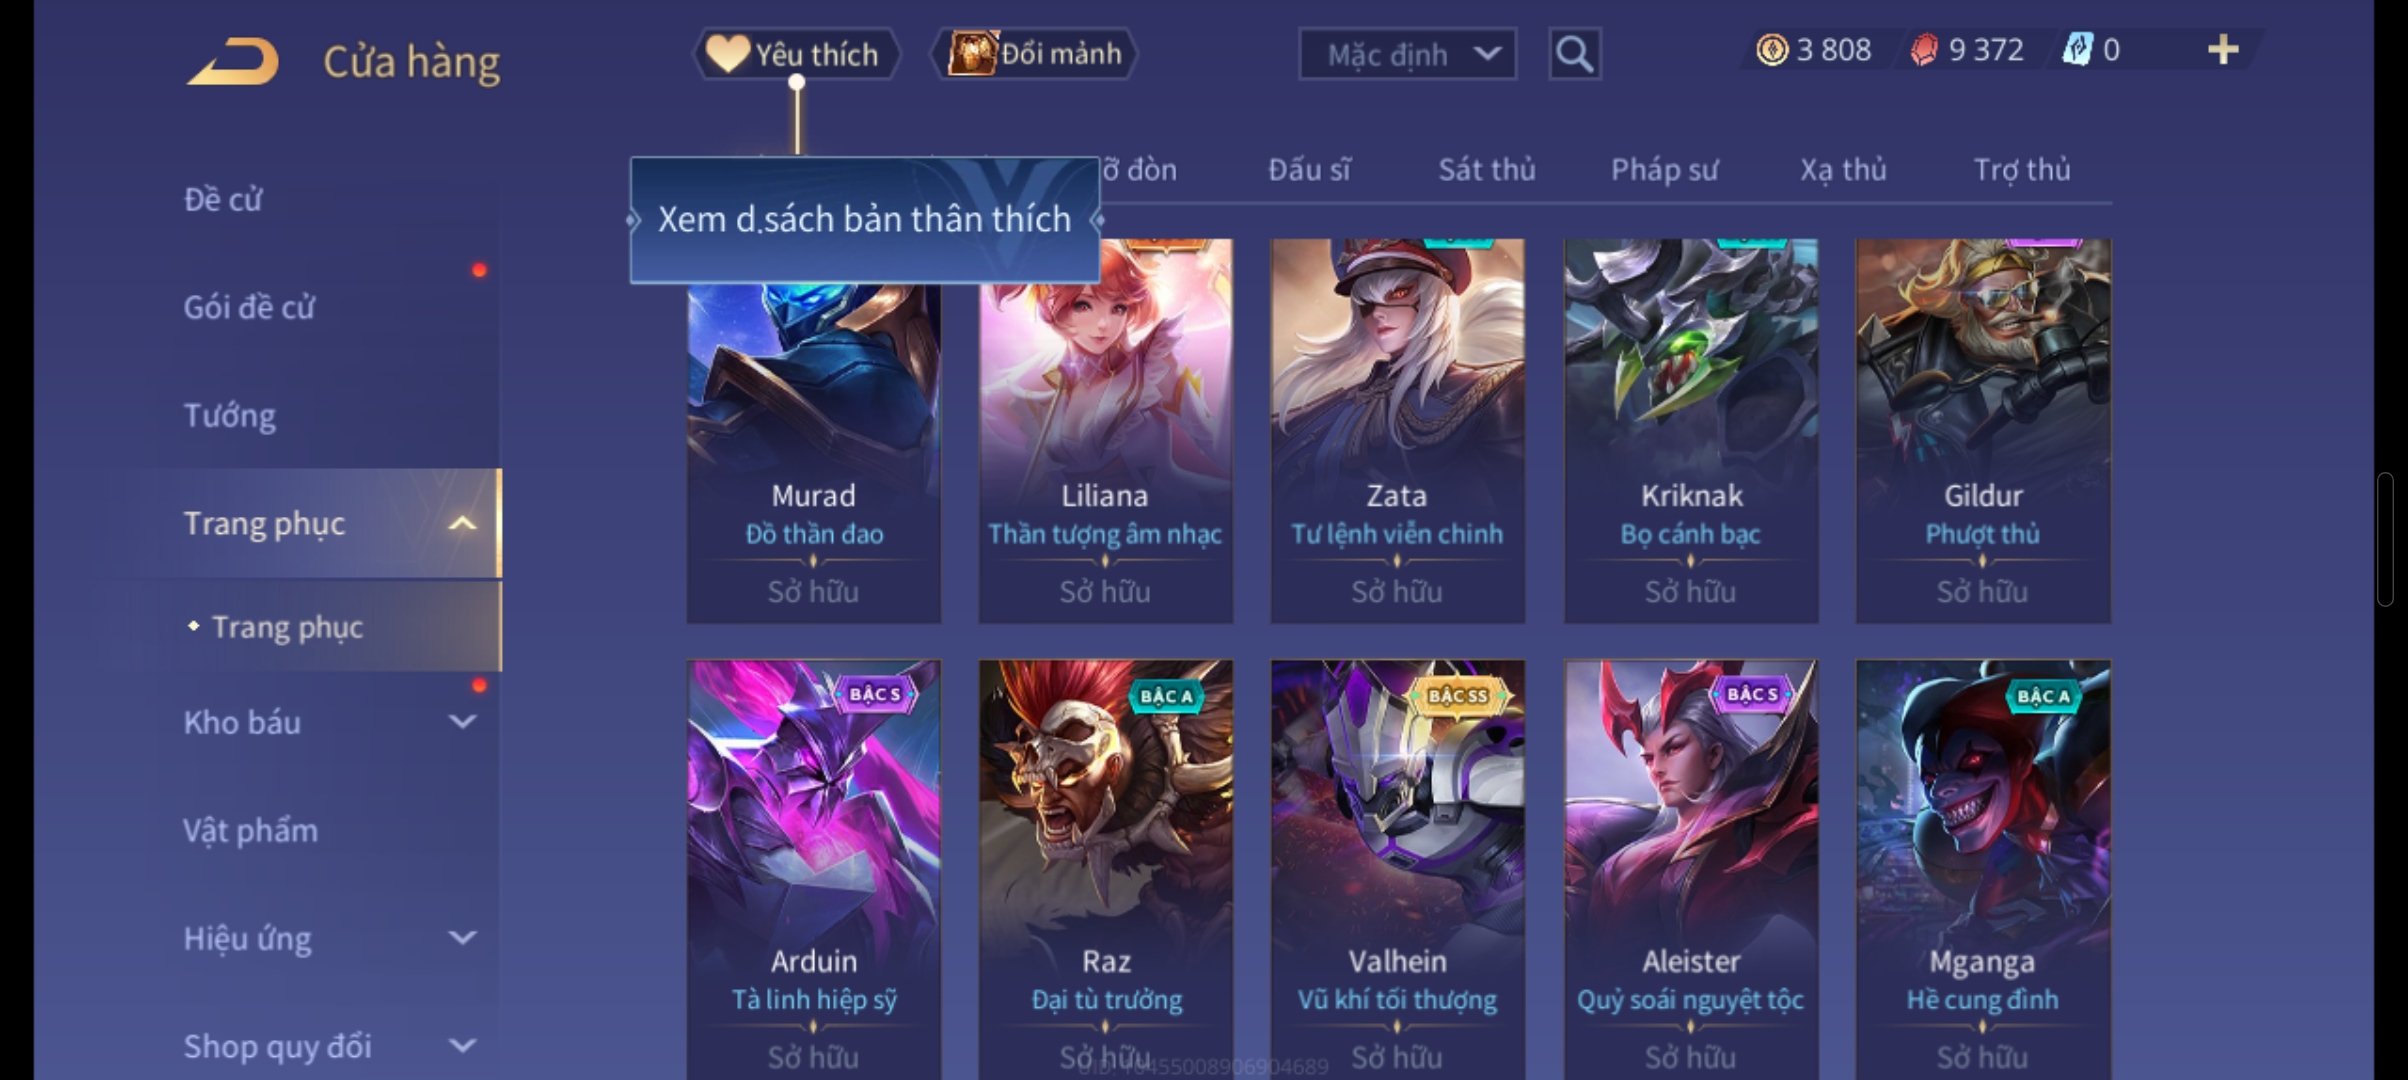Open Đổi mảnh fragment exchange
The width and height of the screenshot is (2408, 1080).
pos(1035,54)
